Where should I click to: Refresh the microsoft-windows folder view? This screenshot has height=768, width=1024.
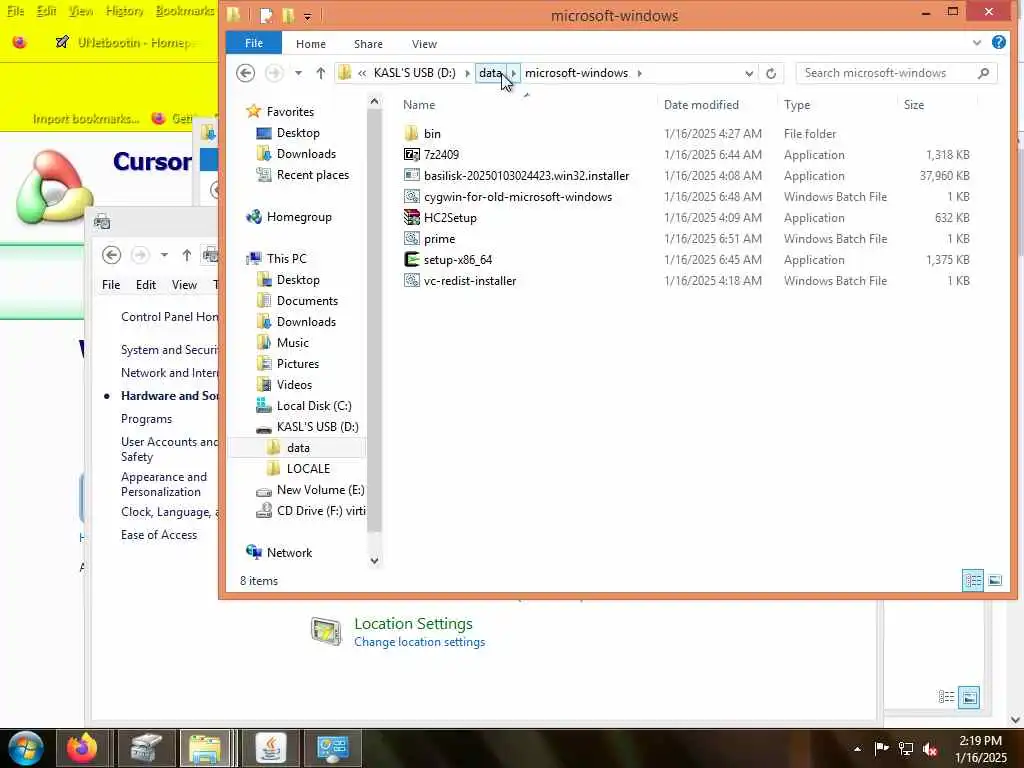(x=771, y=73)
